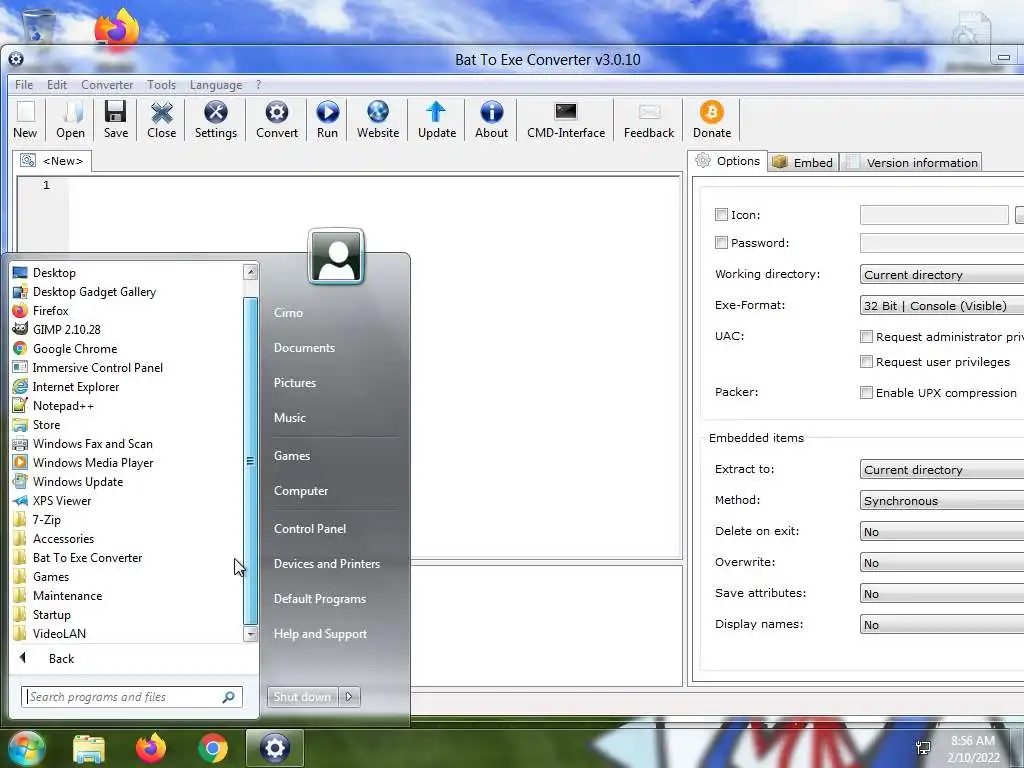Click the user account picture
Screen dimensions: 1024x768
(336, 257)
